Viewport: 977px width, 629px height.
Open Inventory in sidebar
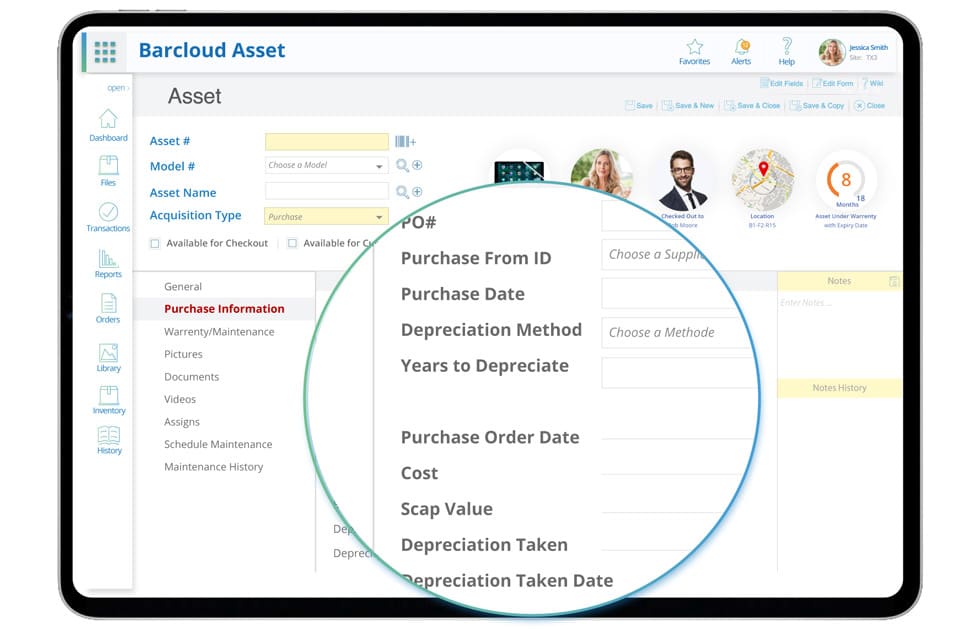click(109, 400)
